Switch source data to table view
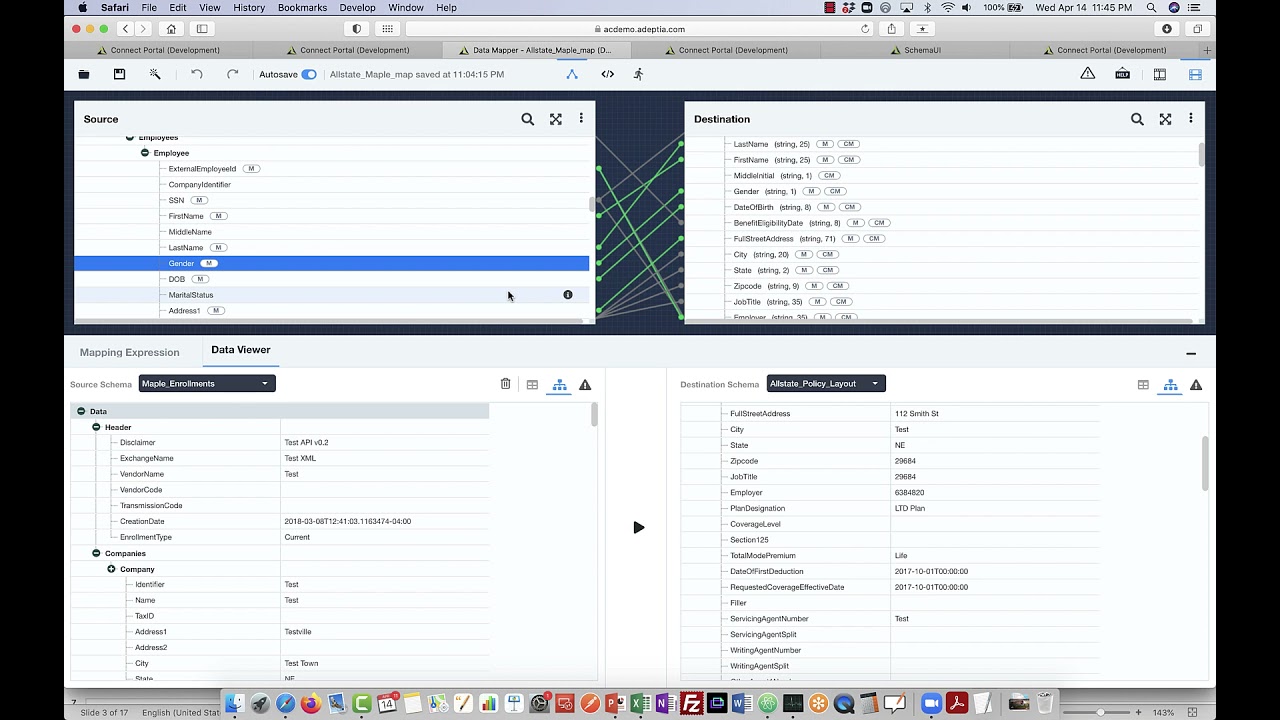Viewport: 1280px width, 720px height. [x=533, y=385]
